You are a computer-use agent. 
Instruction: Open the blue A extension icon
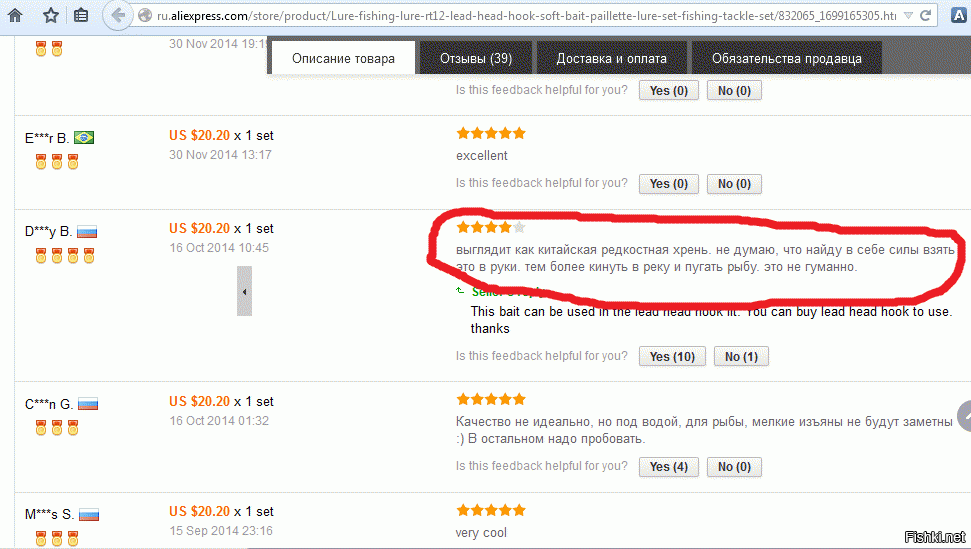pyautogui.click(x=959, y=15)
